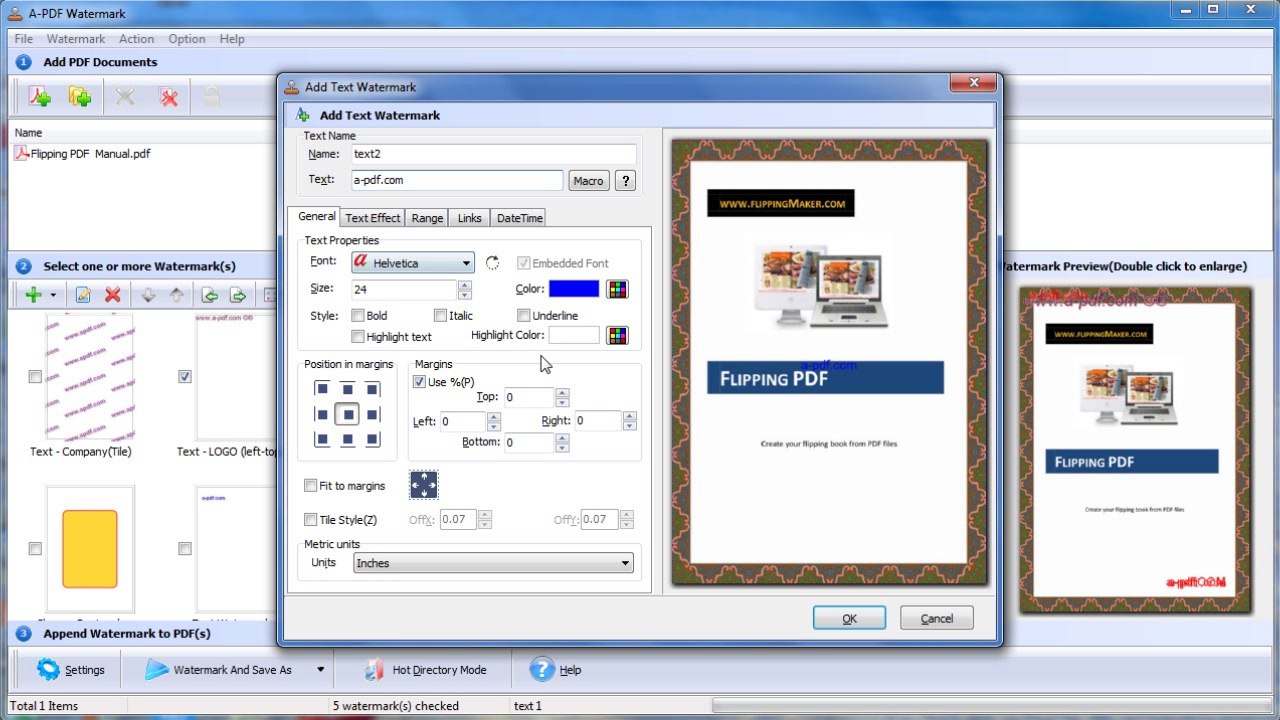The width and height of the screenshot is (1280, 720).
Task: Click the gray Remove selected document icon
Action: click(x=125, y=97)
